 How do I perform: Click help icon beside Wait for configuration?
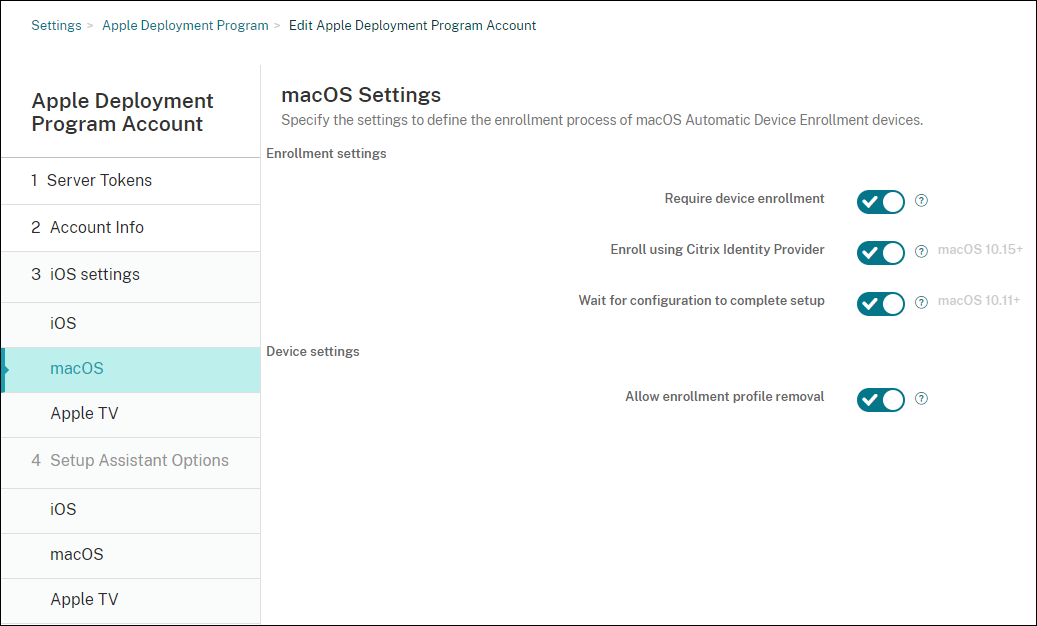click(922, 302)
